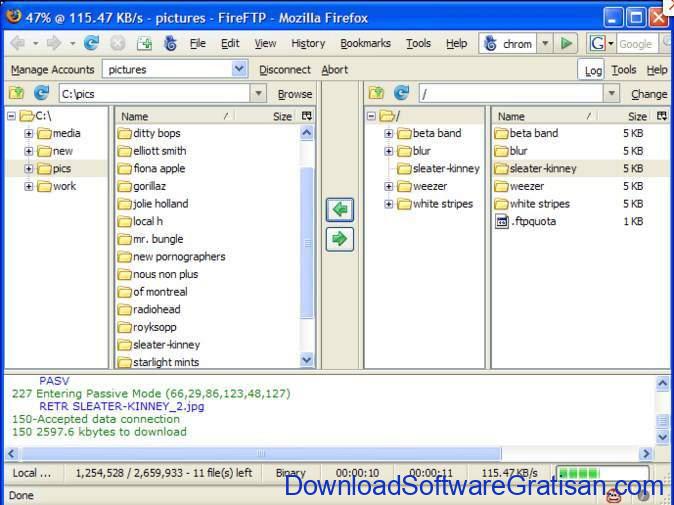Click in the Google search box
The image size is (674, 505).
tap(637, 44)
